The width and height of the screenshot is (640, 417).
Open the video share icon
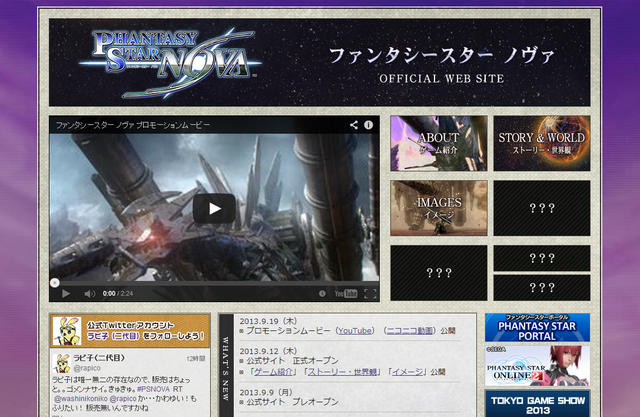click(354, 125)
